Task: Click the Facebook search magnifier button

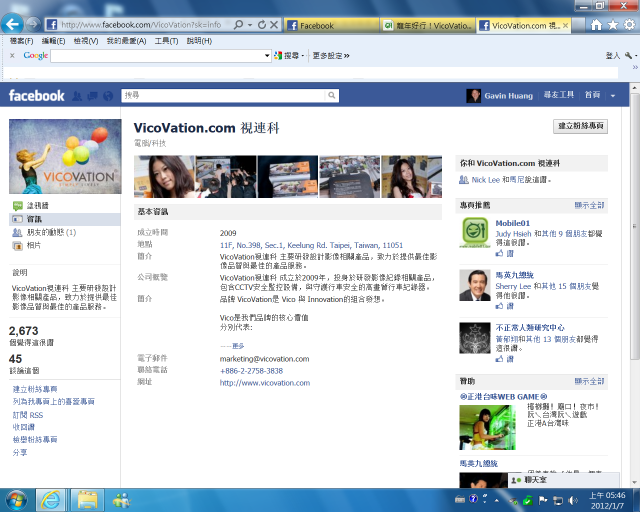Action: coord(332,95)
